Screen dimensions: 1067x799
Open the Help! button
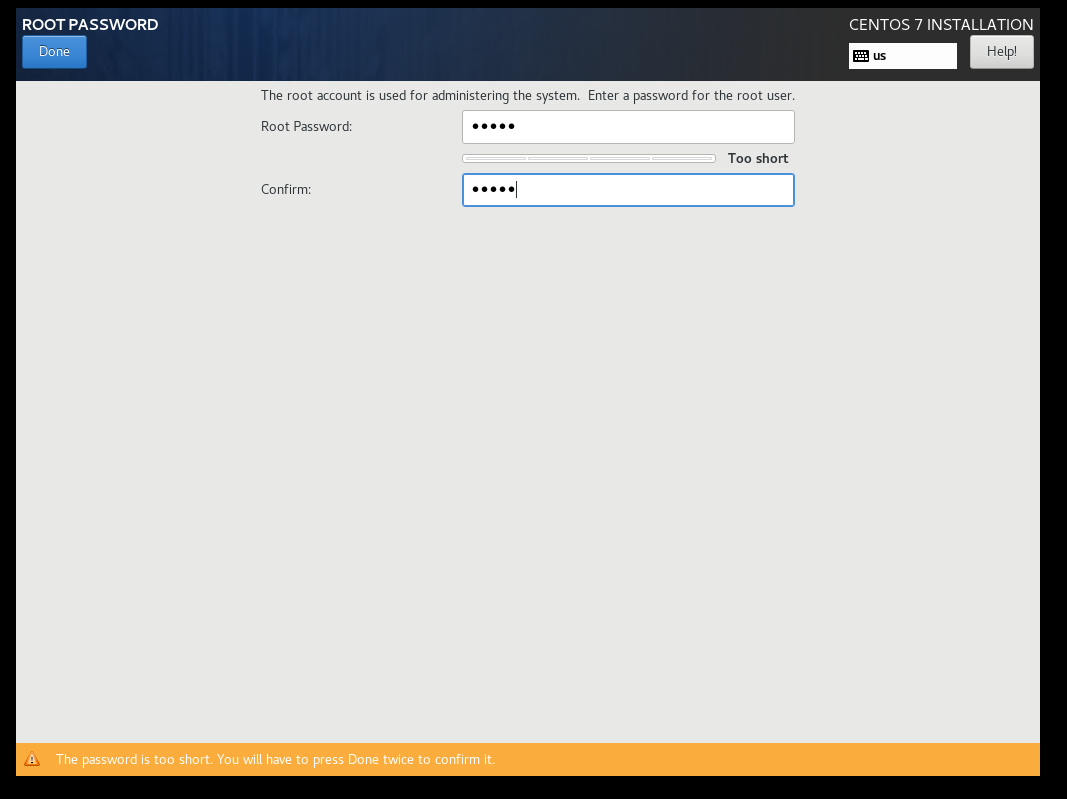click(x=1002, y=52)
